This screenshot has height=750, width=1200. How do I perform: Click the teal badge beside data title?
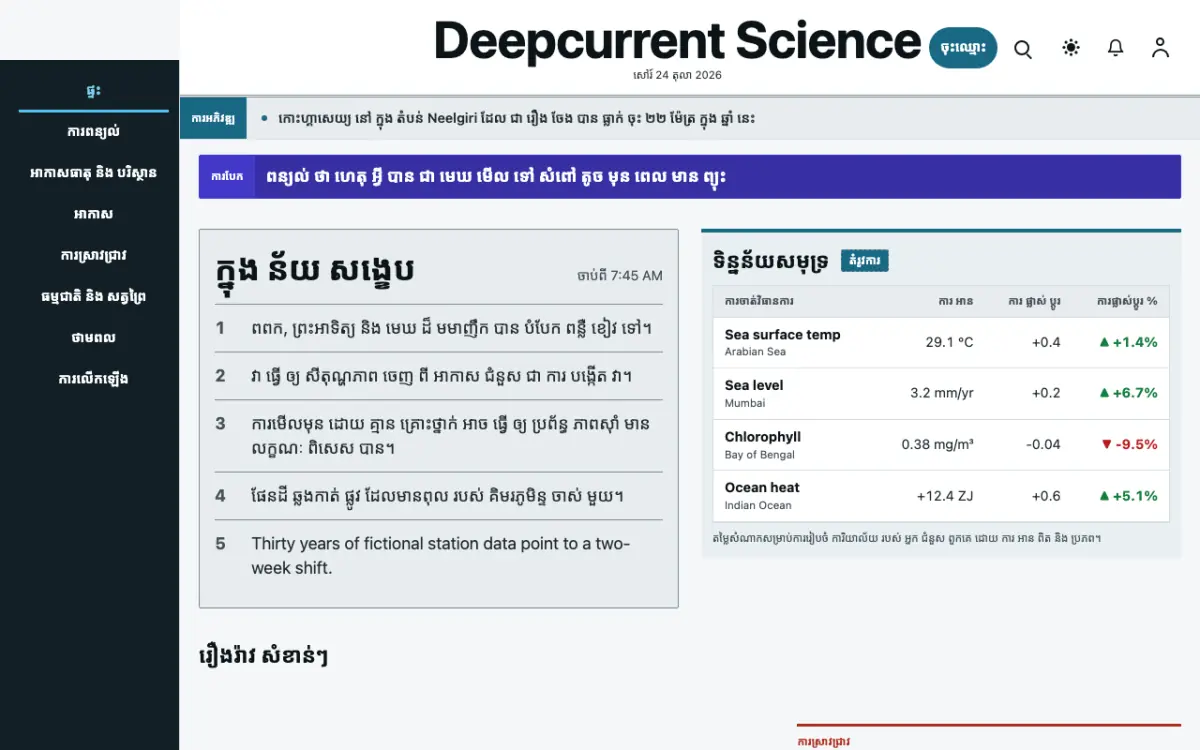[x=865, y=261]
